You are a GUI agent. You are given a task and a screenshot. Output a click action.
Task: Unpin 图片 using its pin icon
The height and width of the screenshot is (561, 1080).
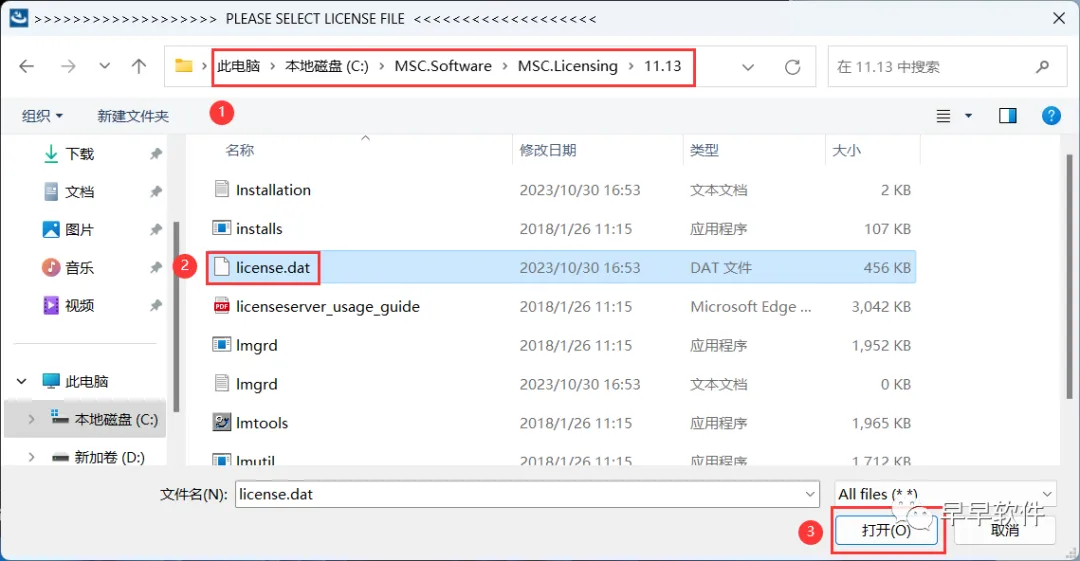point(156,230)
